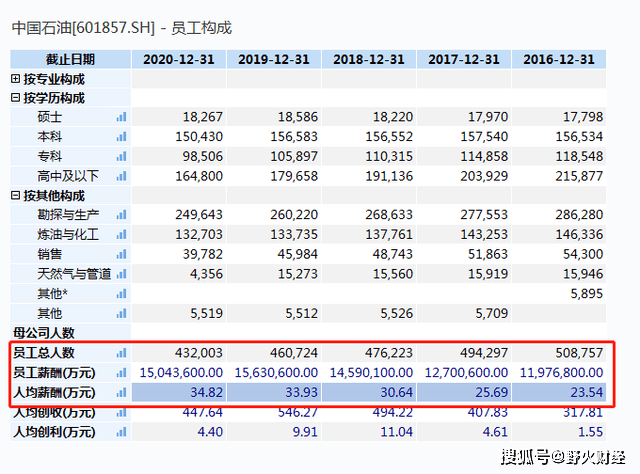Click the 母公司人数 row label
Image resolution: width=640 pixels, height=474 pixels.
pos(44,333)
